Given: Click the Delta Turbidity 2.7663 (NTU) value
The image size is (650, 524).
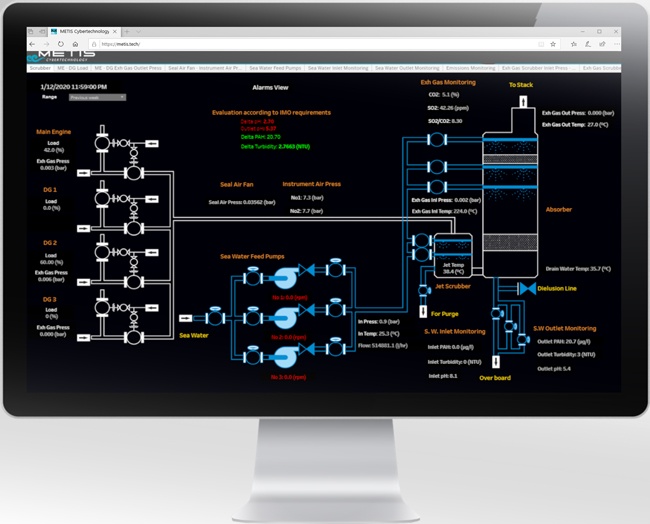Looking at the screenshot, I should coord(275,147).
